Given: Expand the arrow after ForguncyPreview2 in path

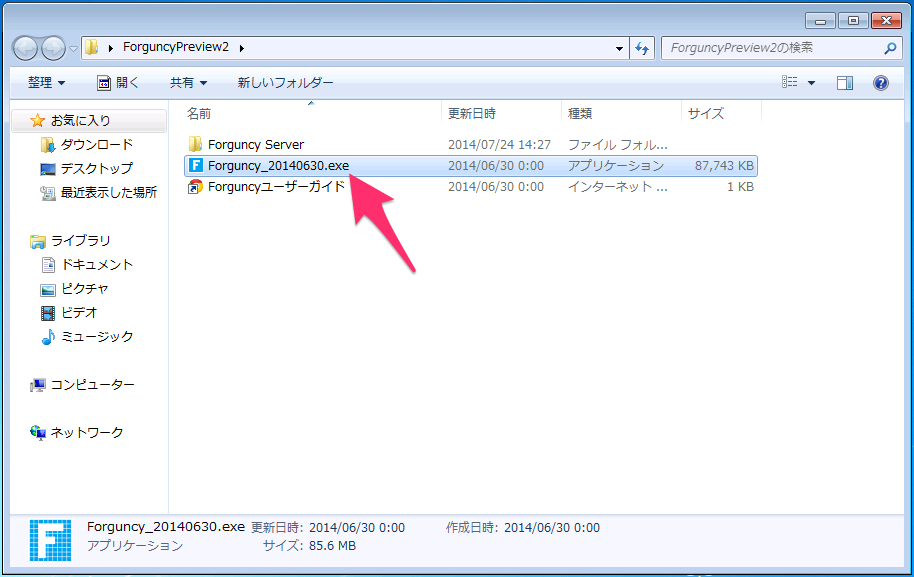Looking at the screenshot, I should tap(241, 48).
